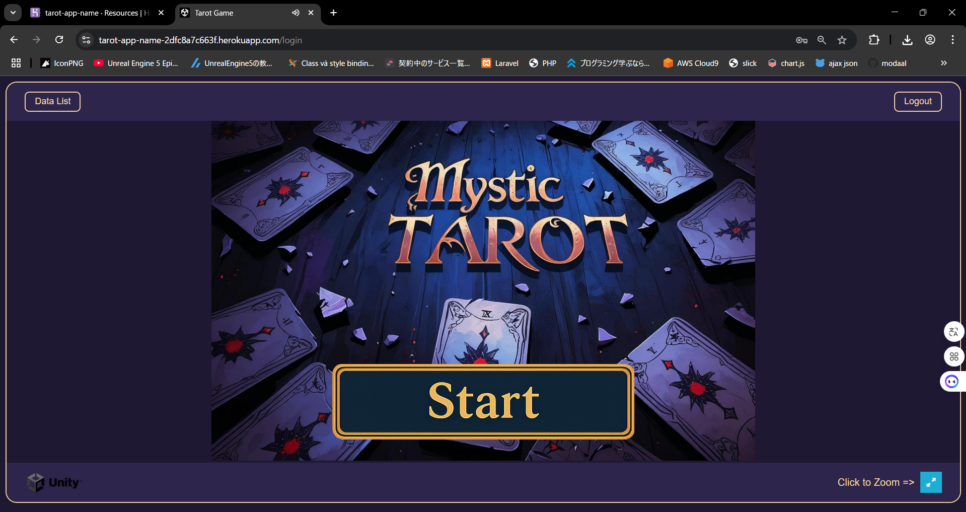966x512 pixels.
Task: Click the Start button in the game
Action: pyautogui.click(x=483, y=401)
